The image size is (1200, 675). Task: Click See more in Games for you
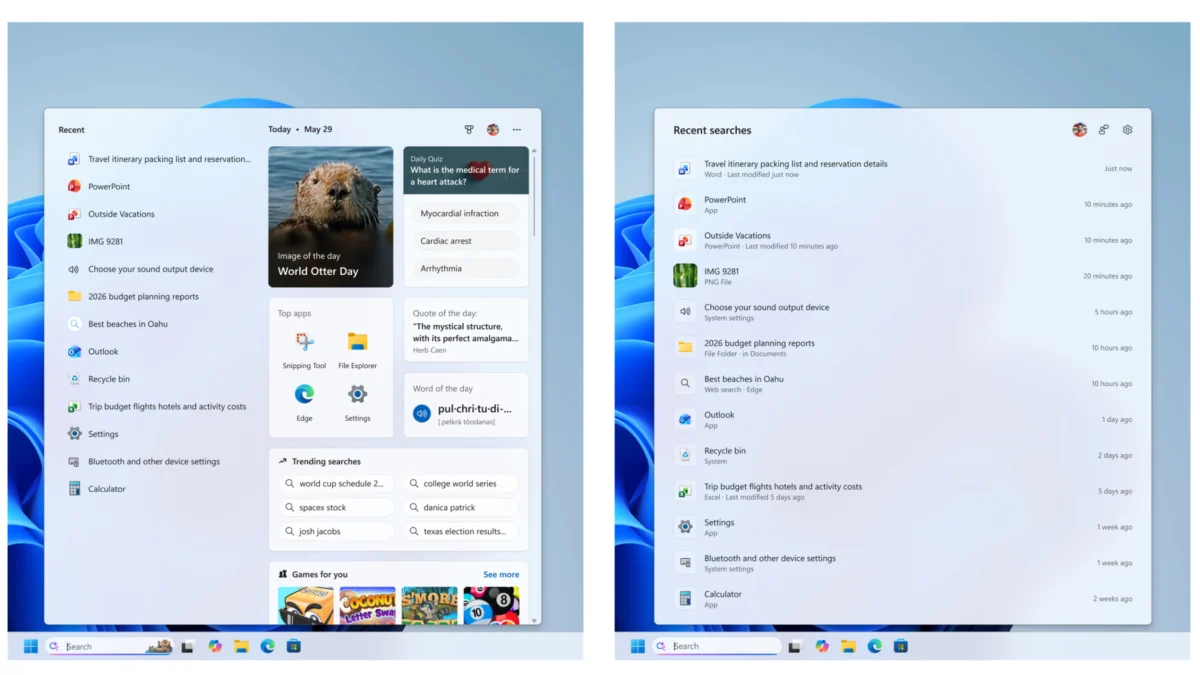pyautogui.click(x=501, y=575)
